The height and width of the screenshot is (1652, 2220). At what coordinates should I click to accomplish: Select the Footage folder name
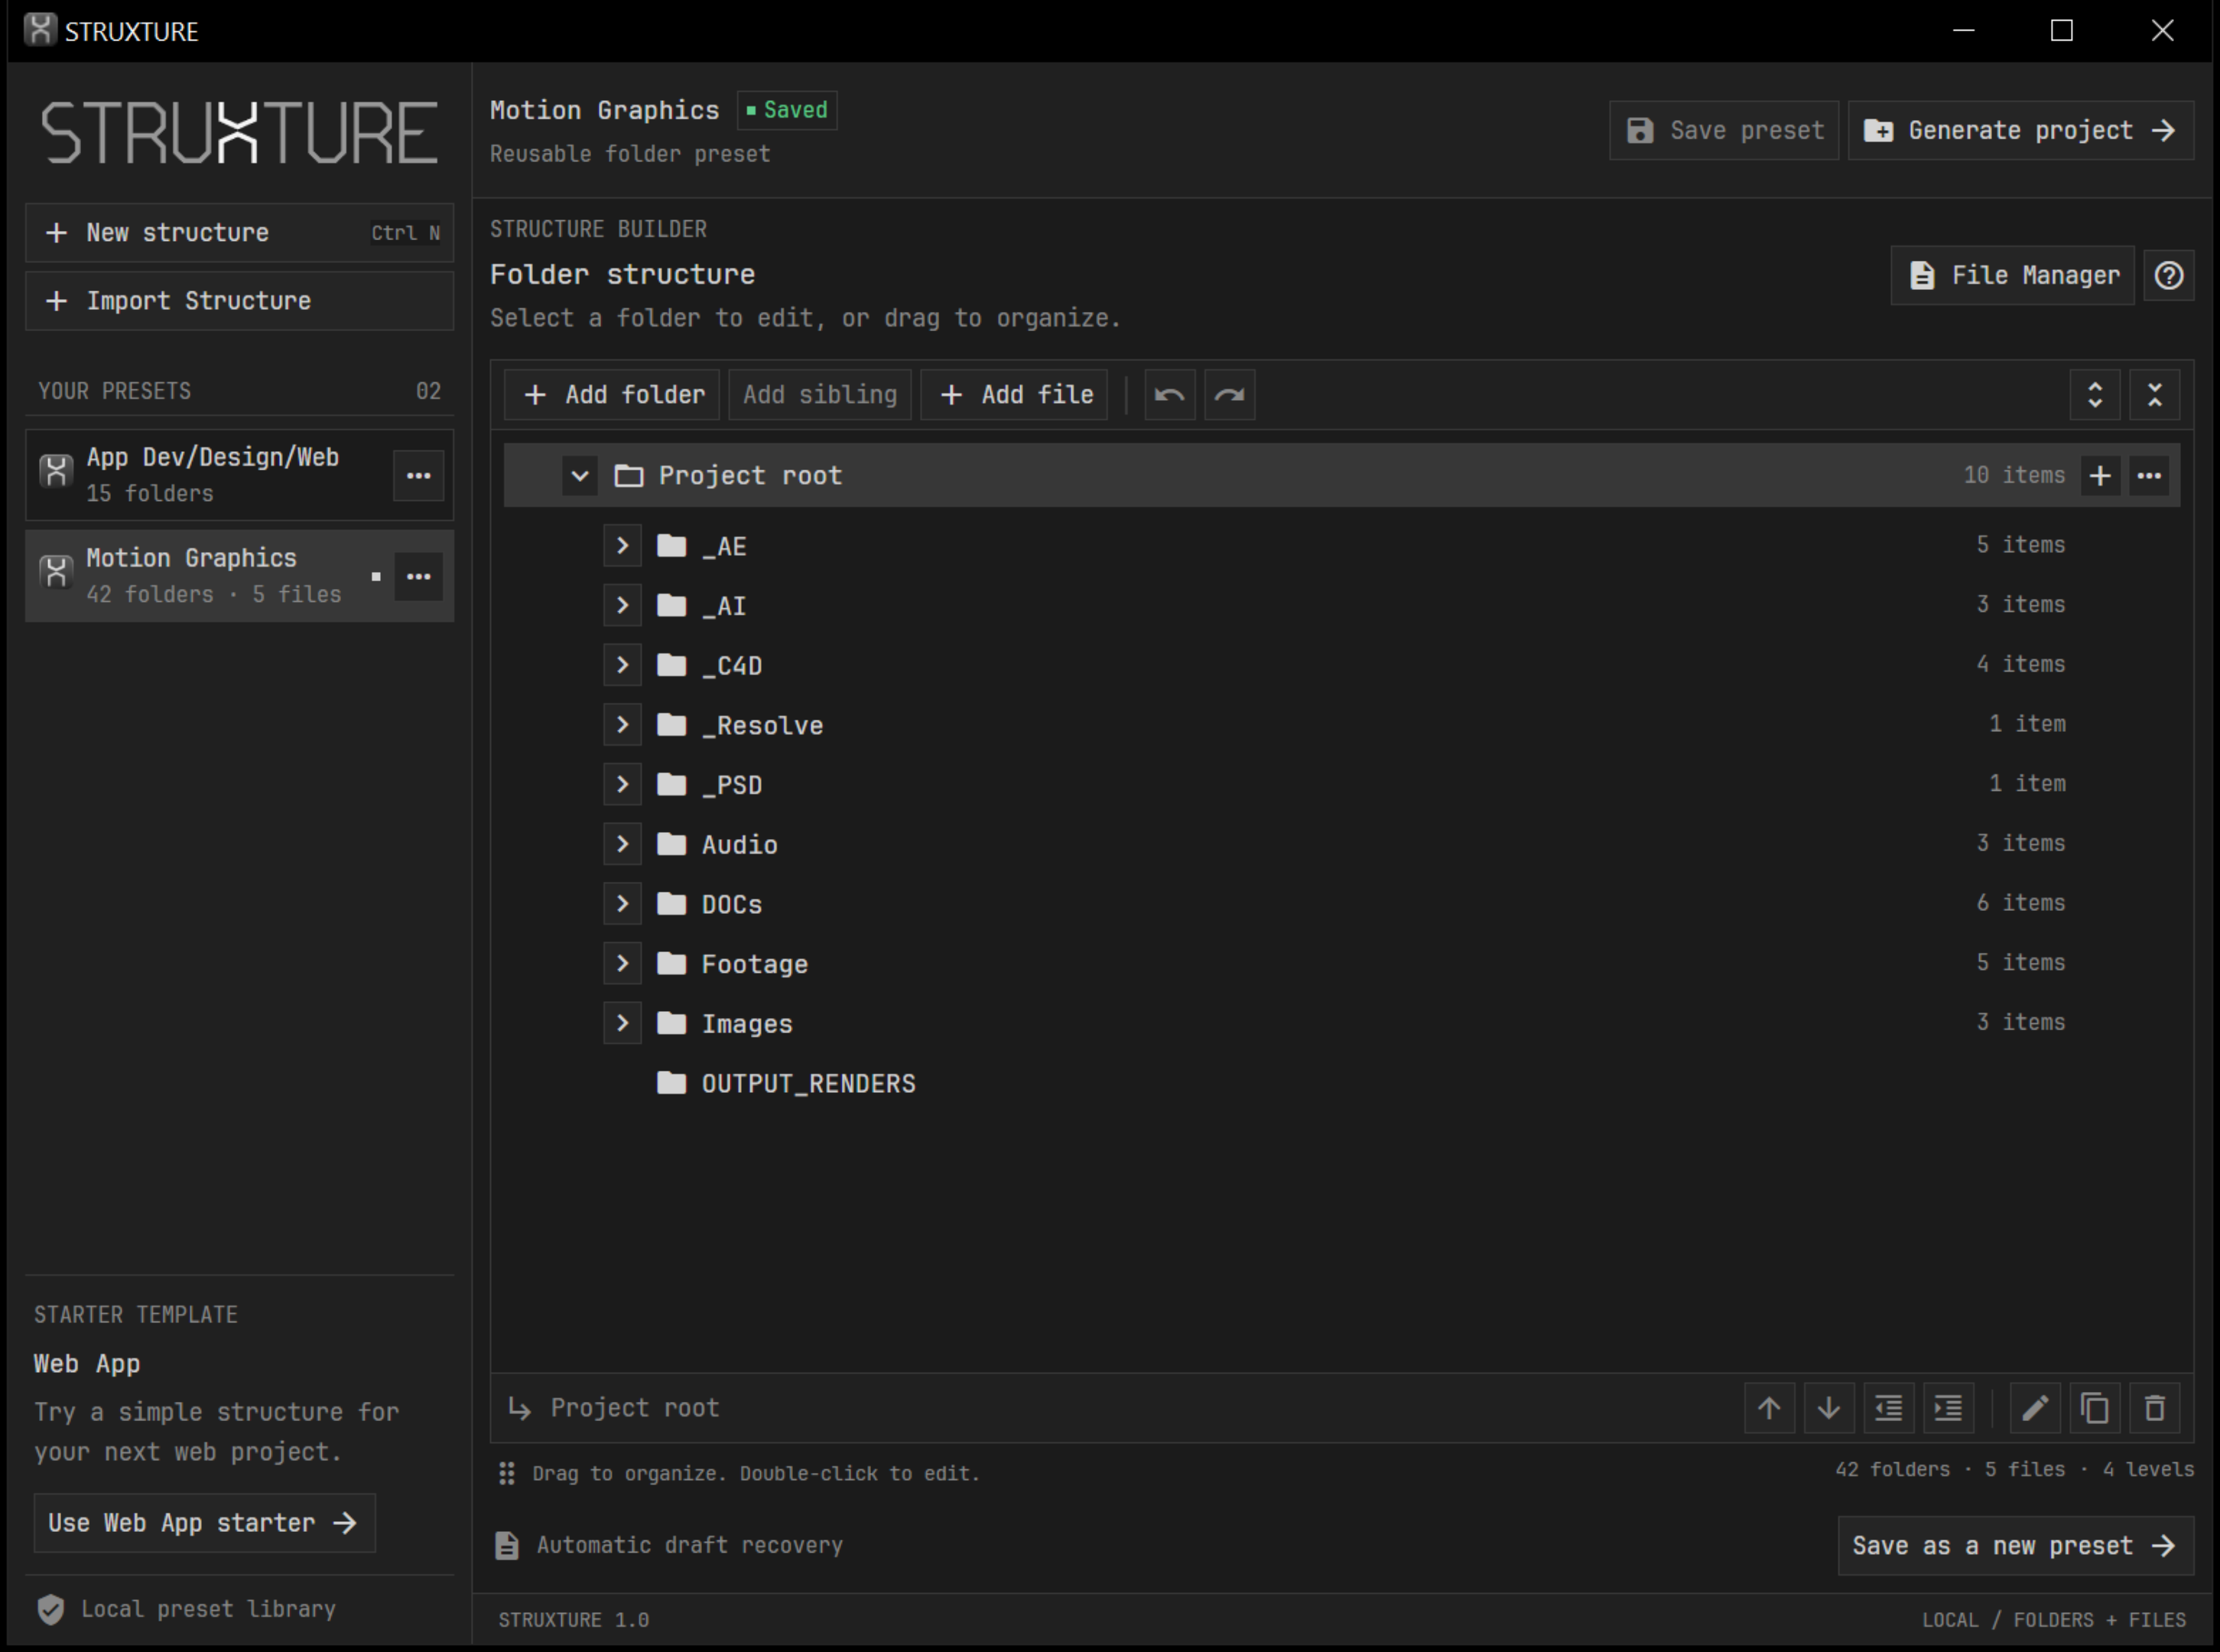tap(754, 965)
